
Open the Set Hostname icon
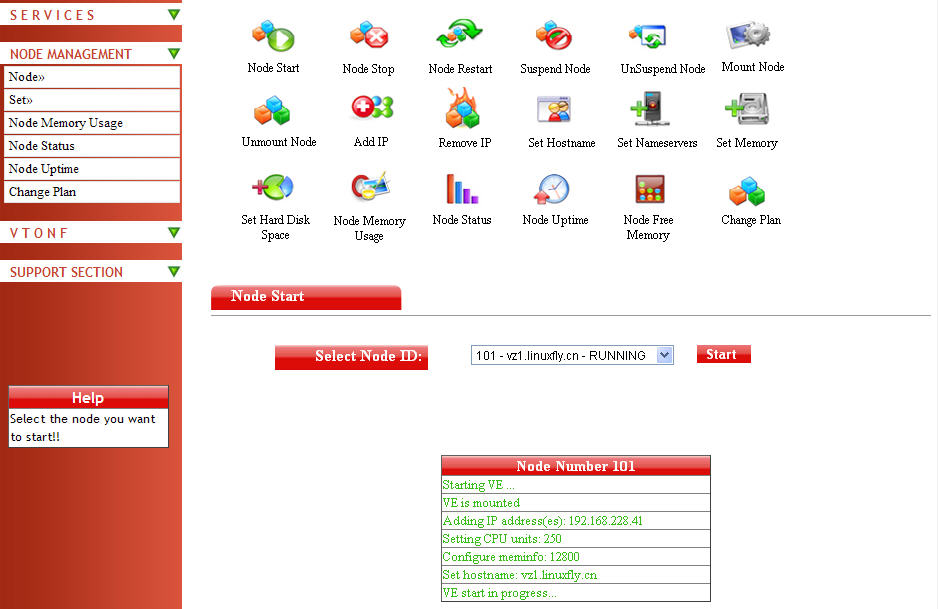point(554,109)
